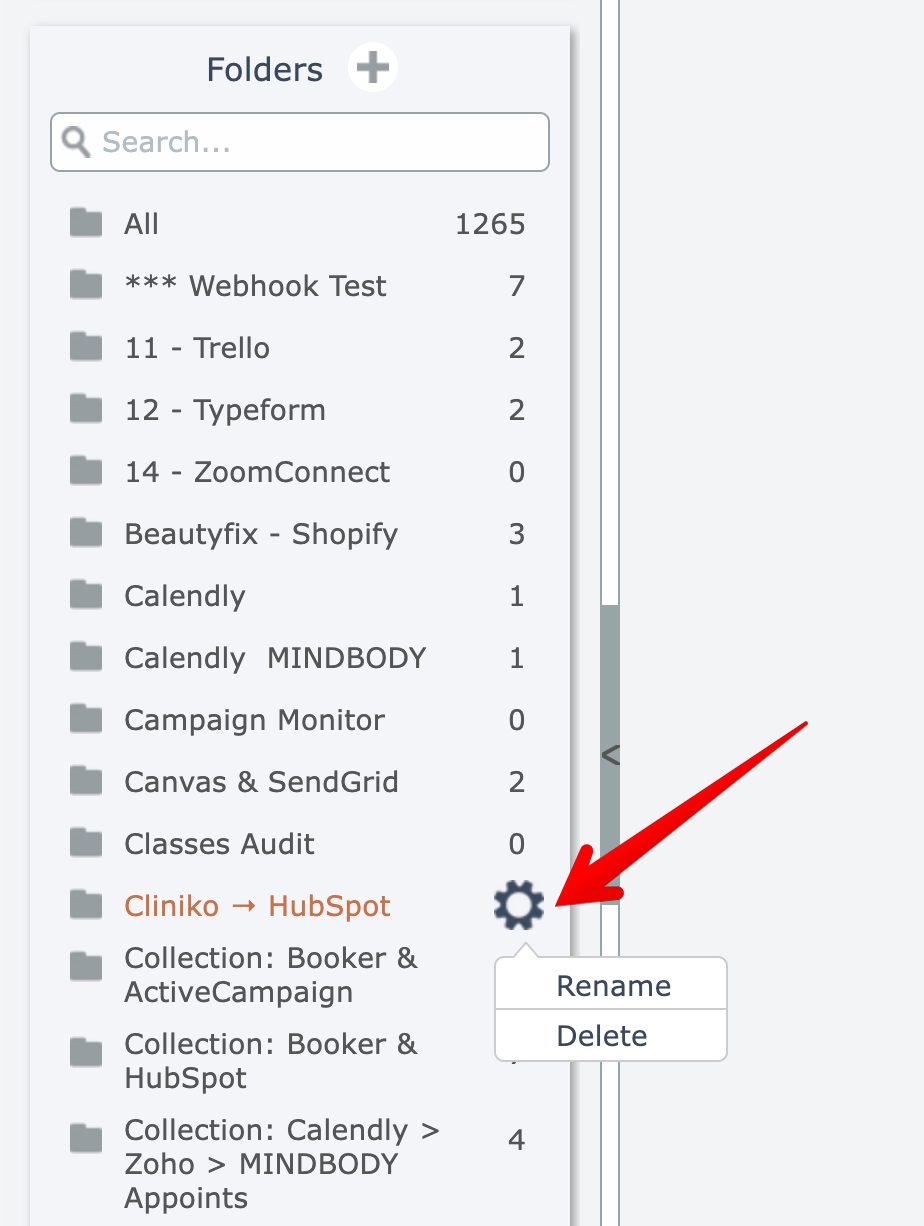Click the folder icon beside 11 - Trello
Viewport: 924px width, 1226px height.
point(87,347)
